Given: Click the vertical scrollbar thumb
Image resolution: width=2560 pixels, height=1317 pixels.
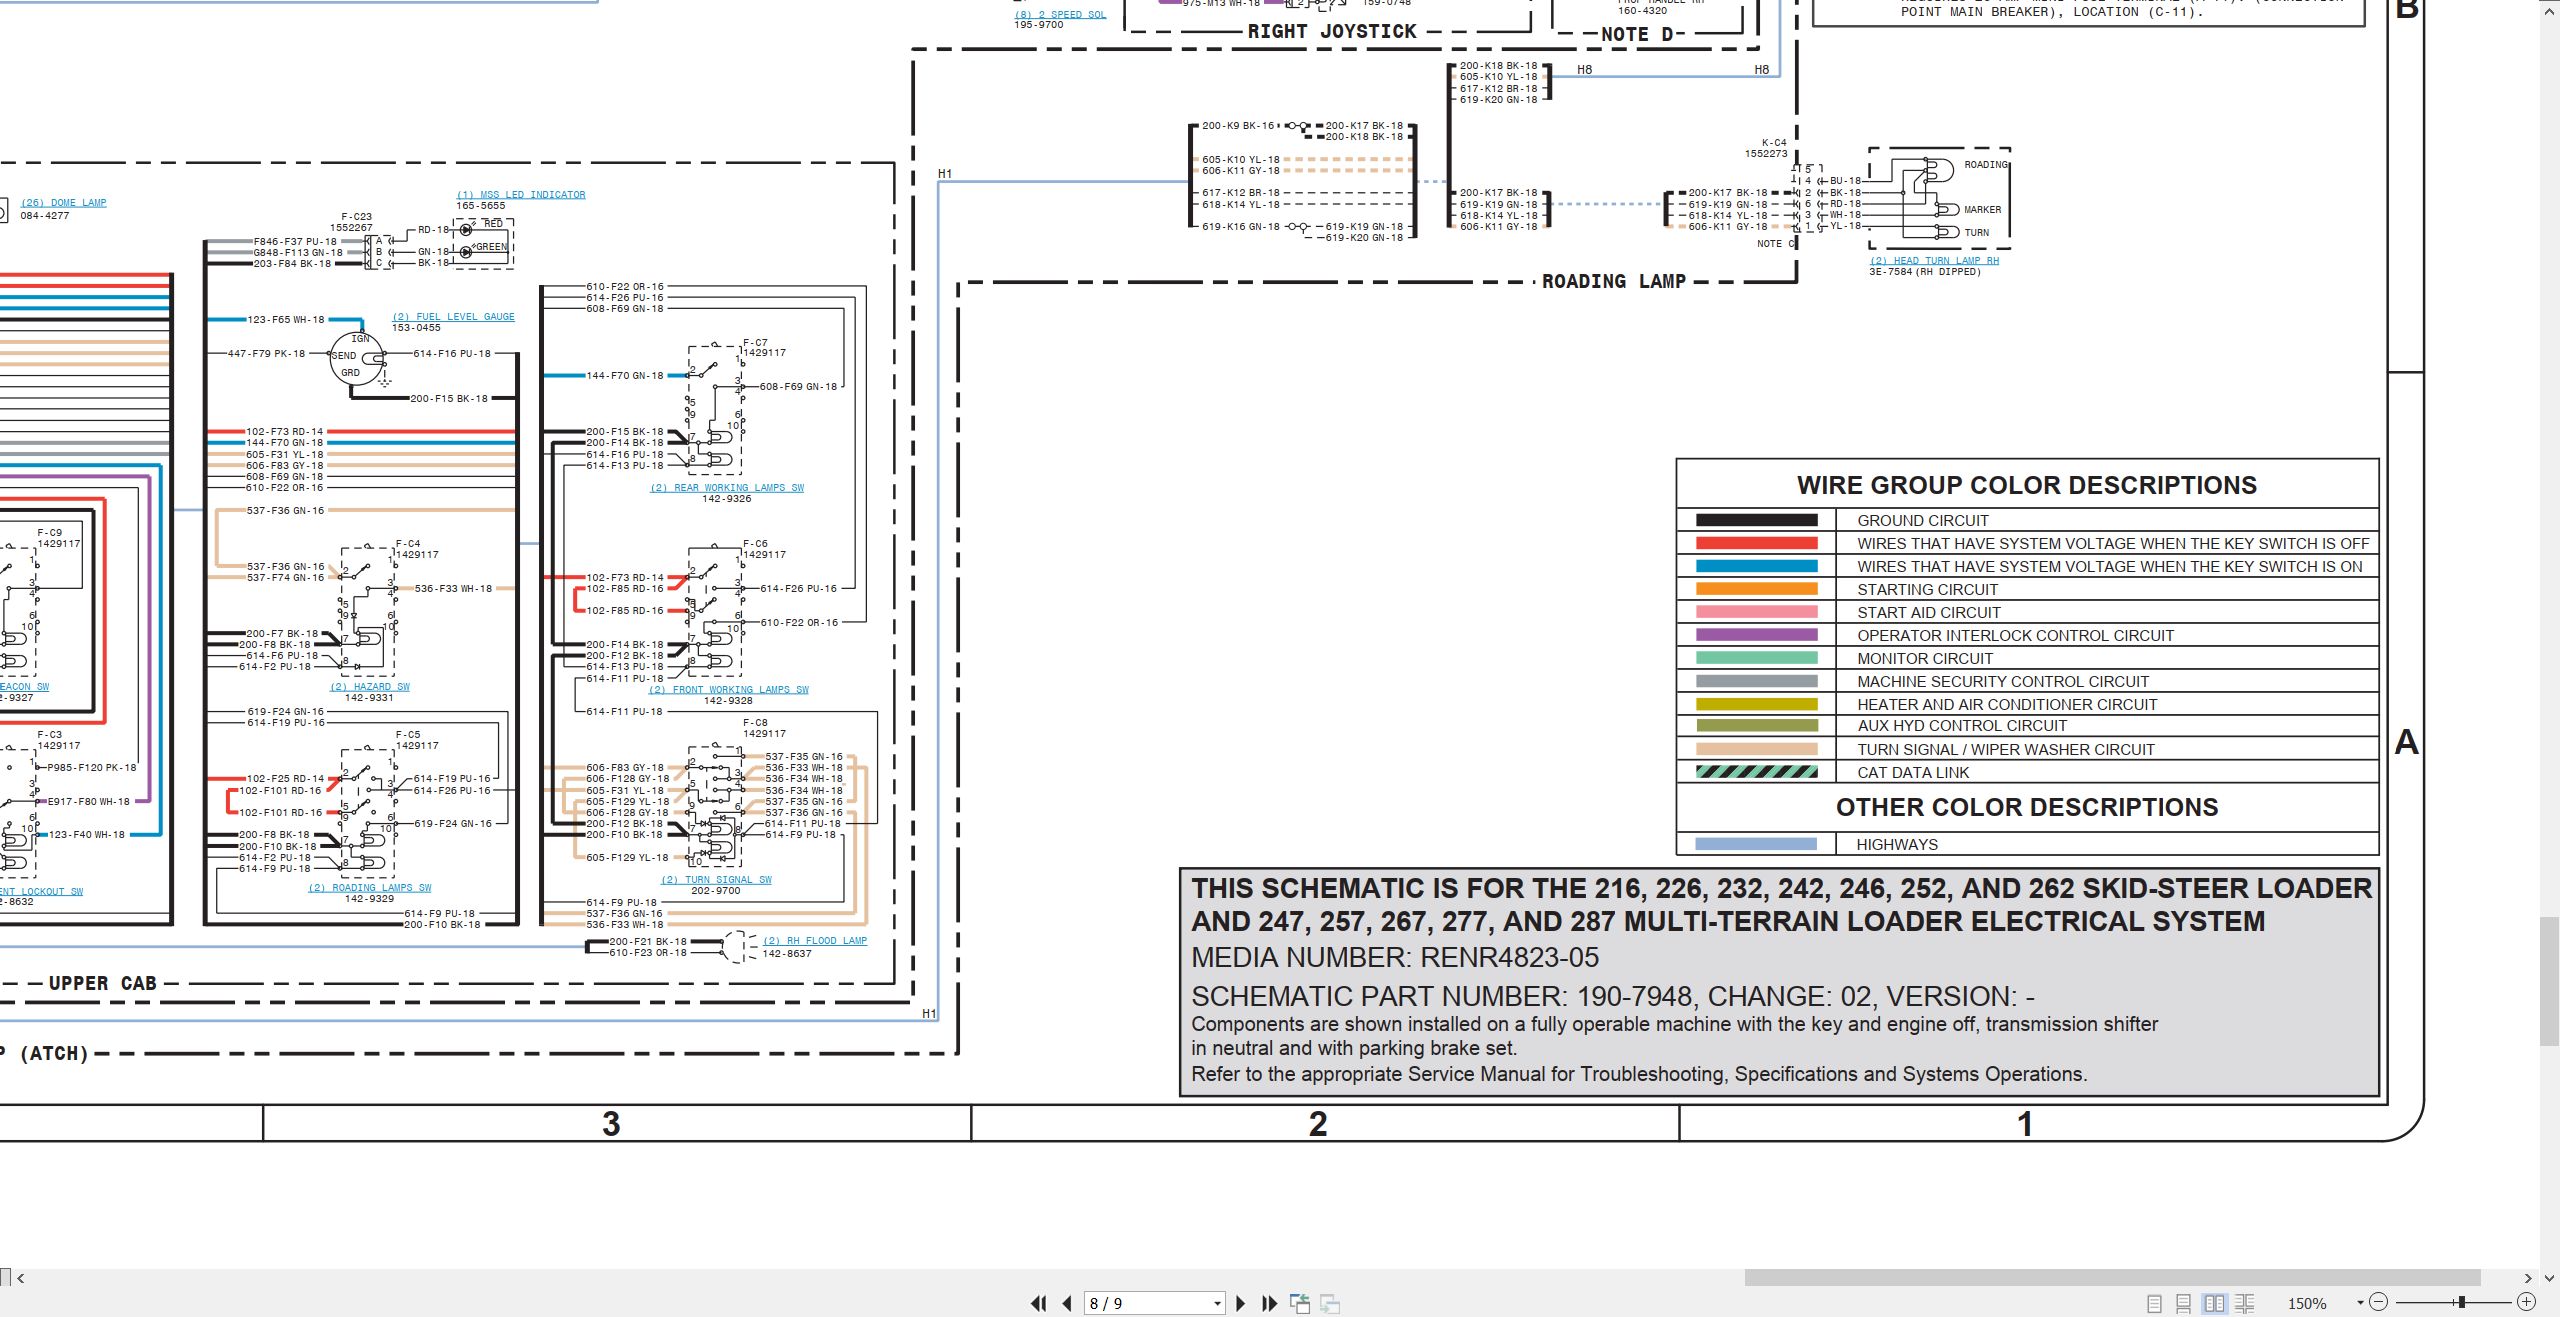Looking at the screenshot, I should (2550, 980).
